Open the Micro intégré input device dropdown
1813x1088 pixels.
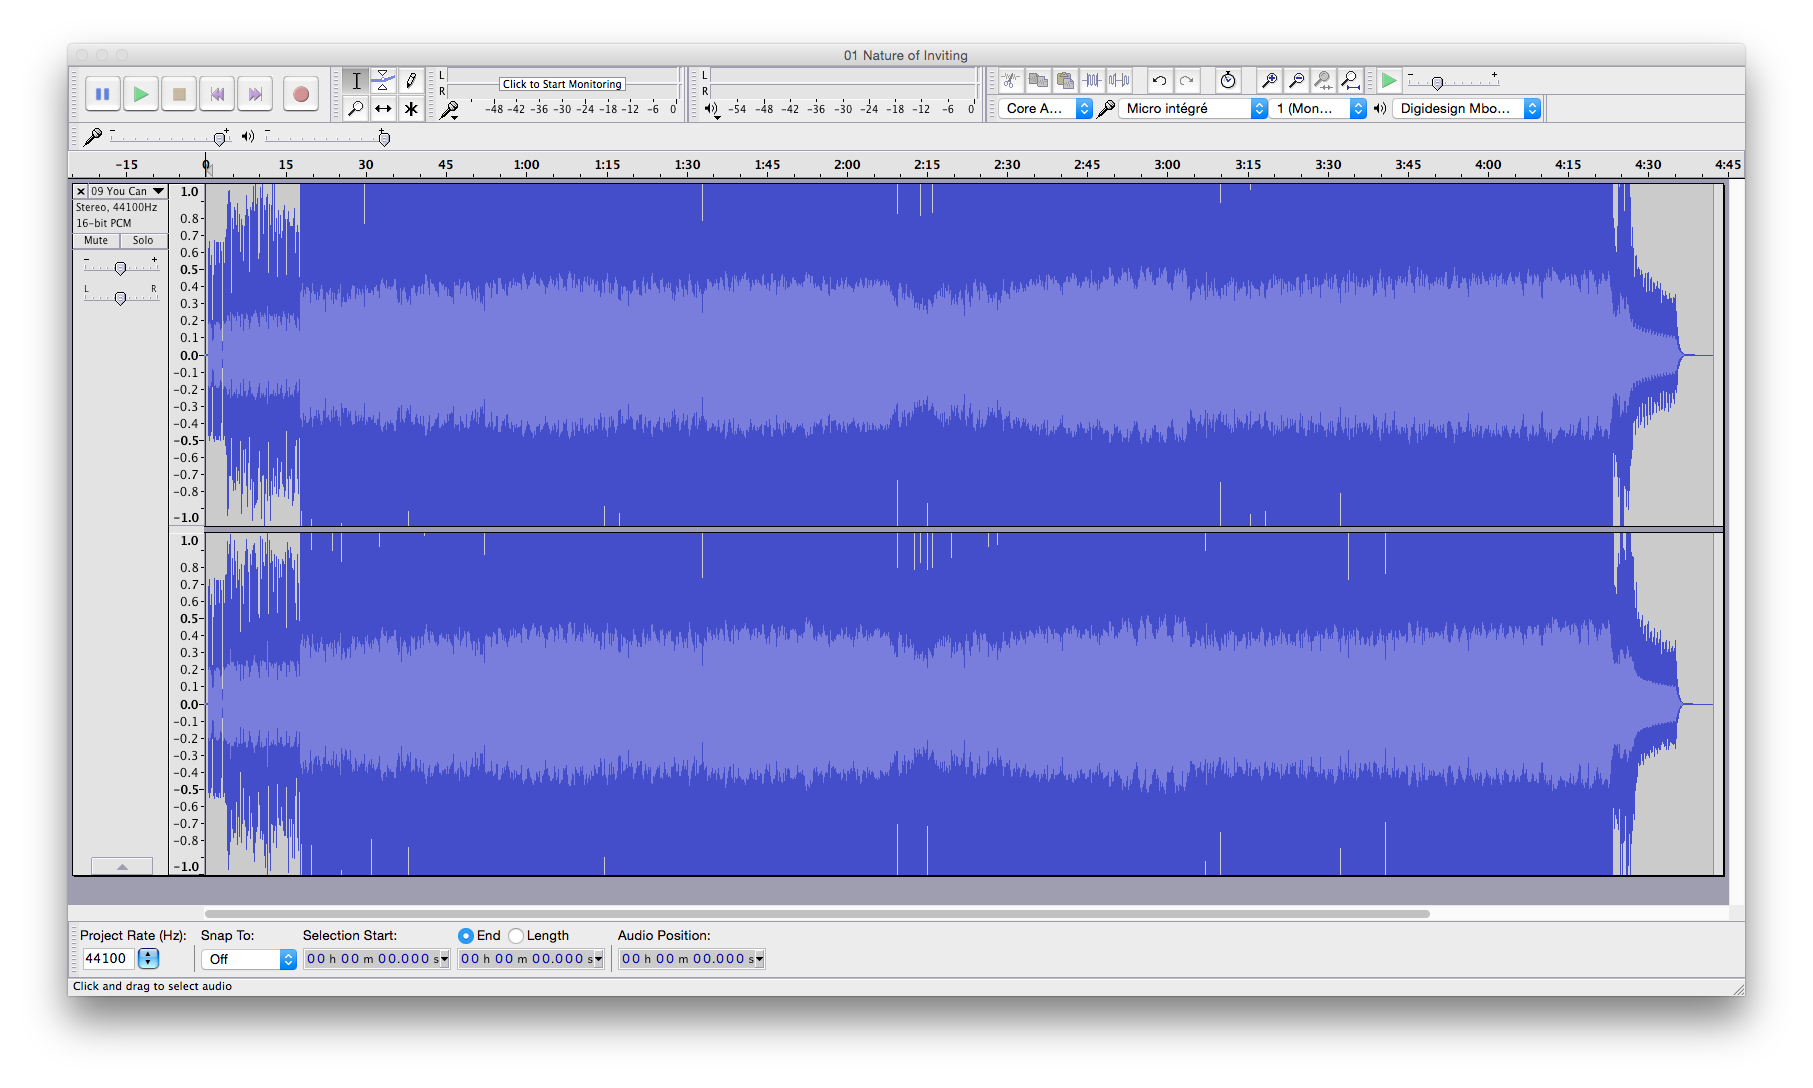tap(1191, 108)
